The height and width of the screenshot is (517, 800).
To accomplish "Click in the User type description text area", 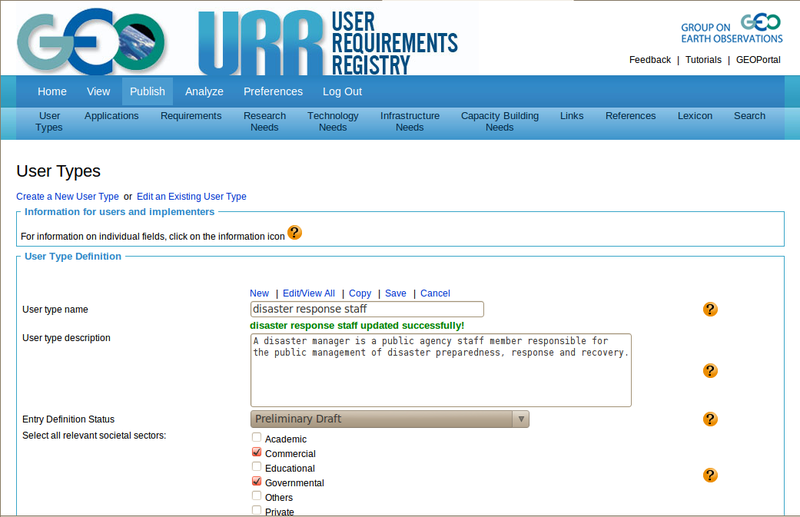I will 440,370.
